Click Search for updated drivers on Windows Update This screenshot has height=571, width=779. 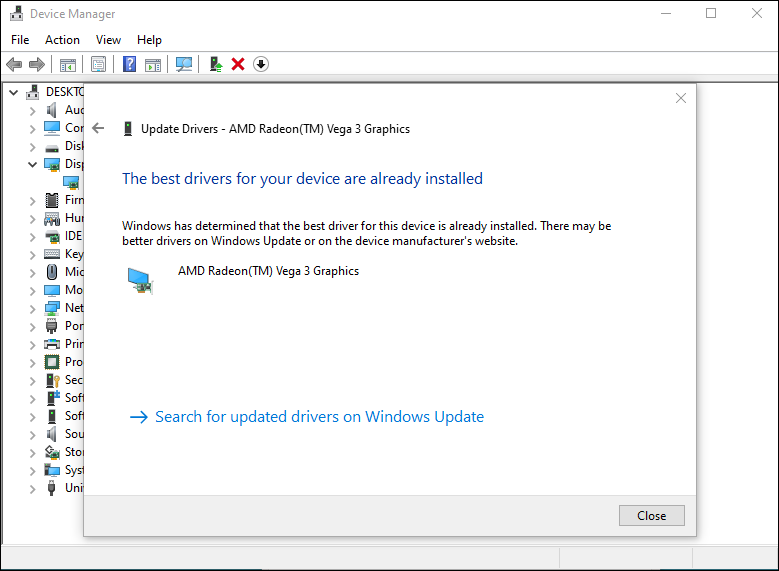click(319, 417)
